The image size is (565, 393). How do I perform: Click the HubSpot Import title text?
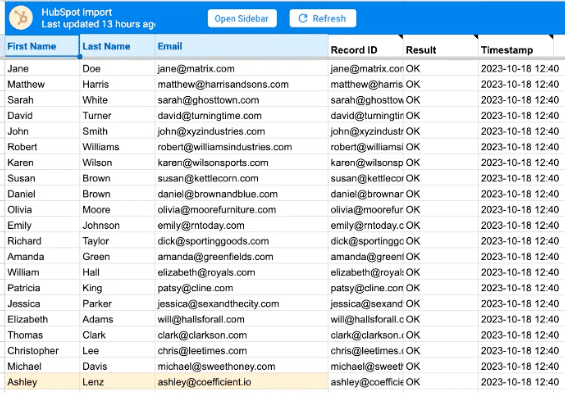(76, 12)
